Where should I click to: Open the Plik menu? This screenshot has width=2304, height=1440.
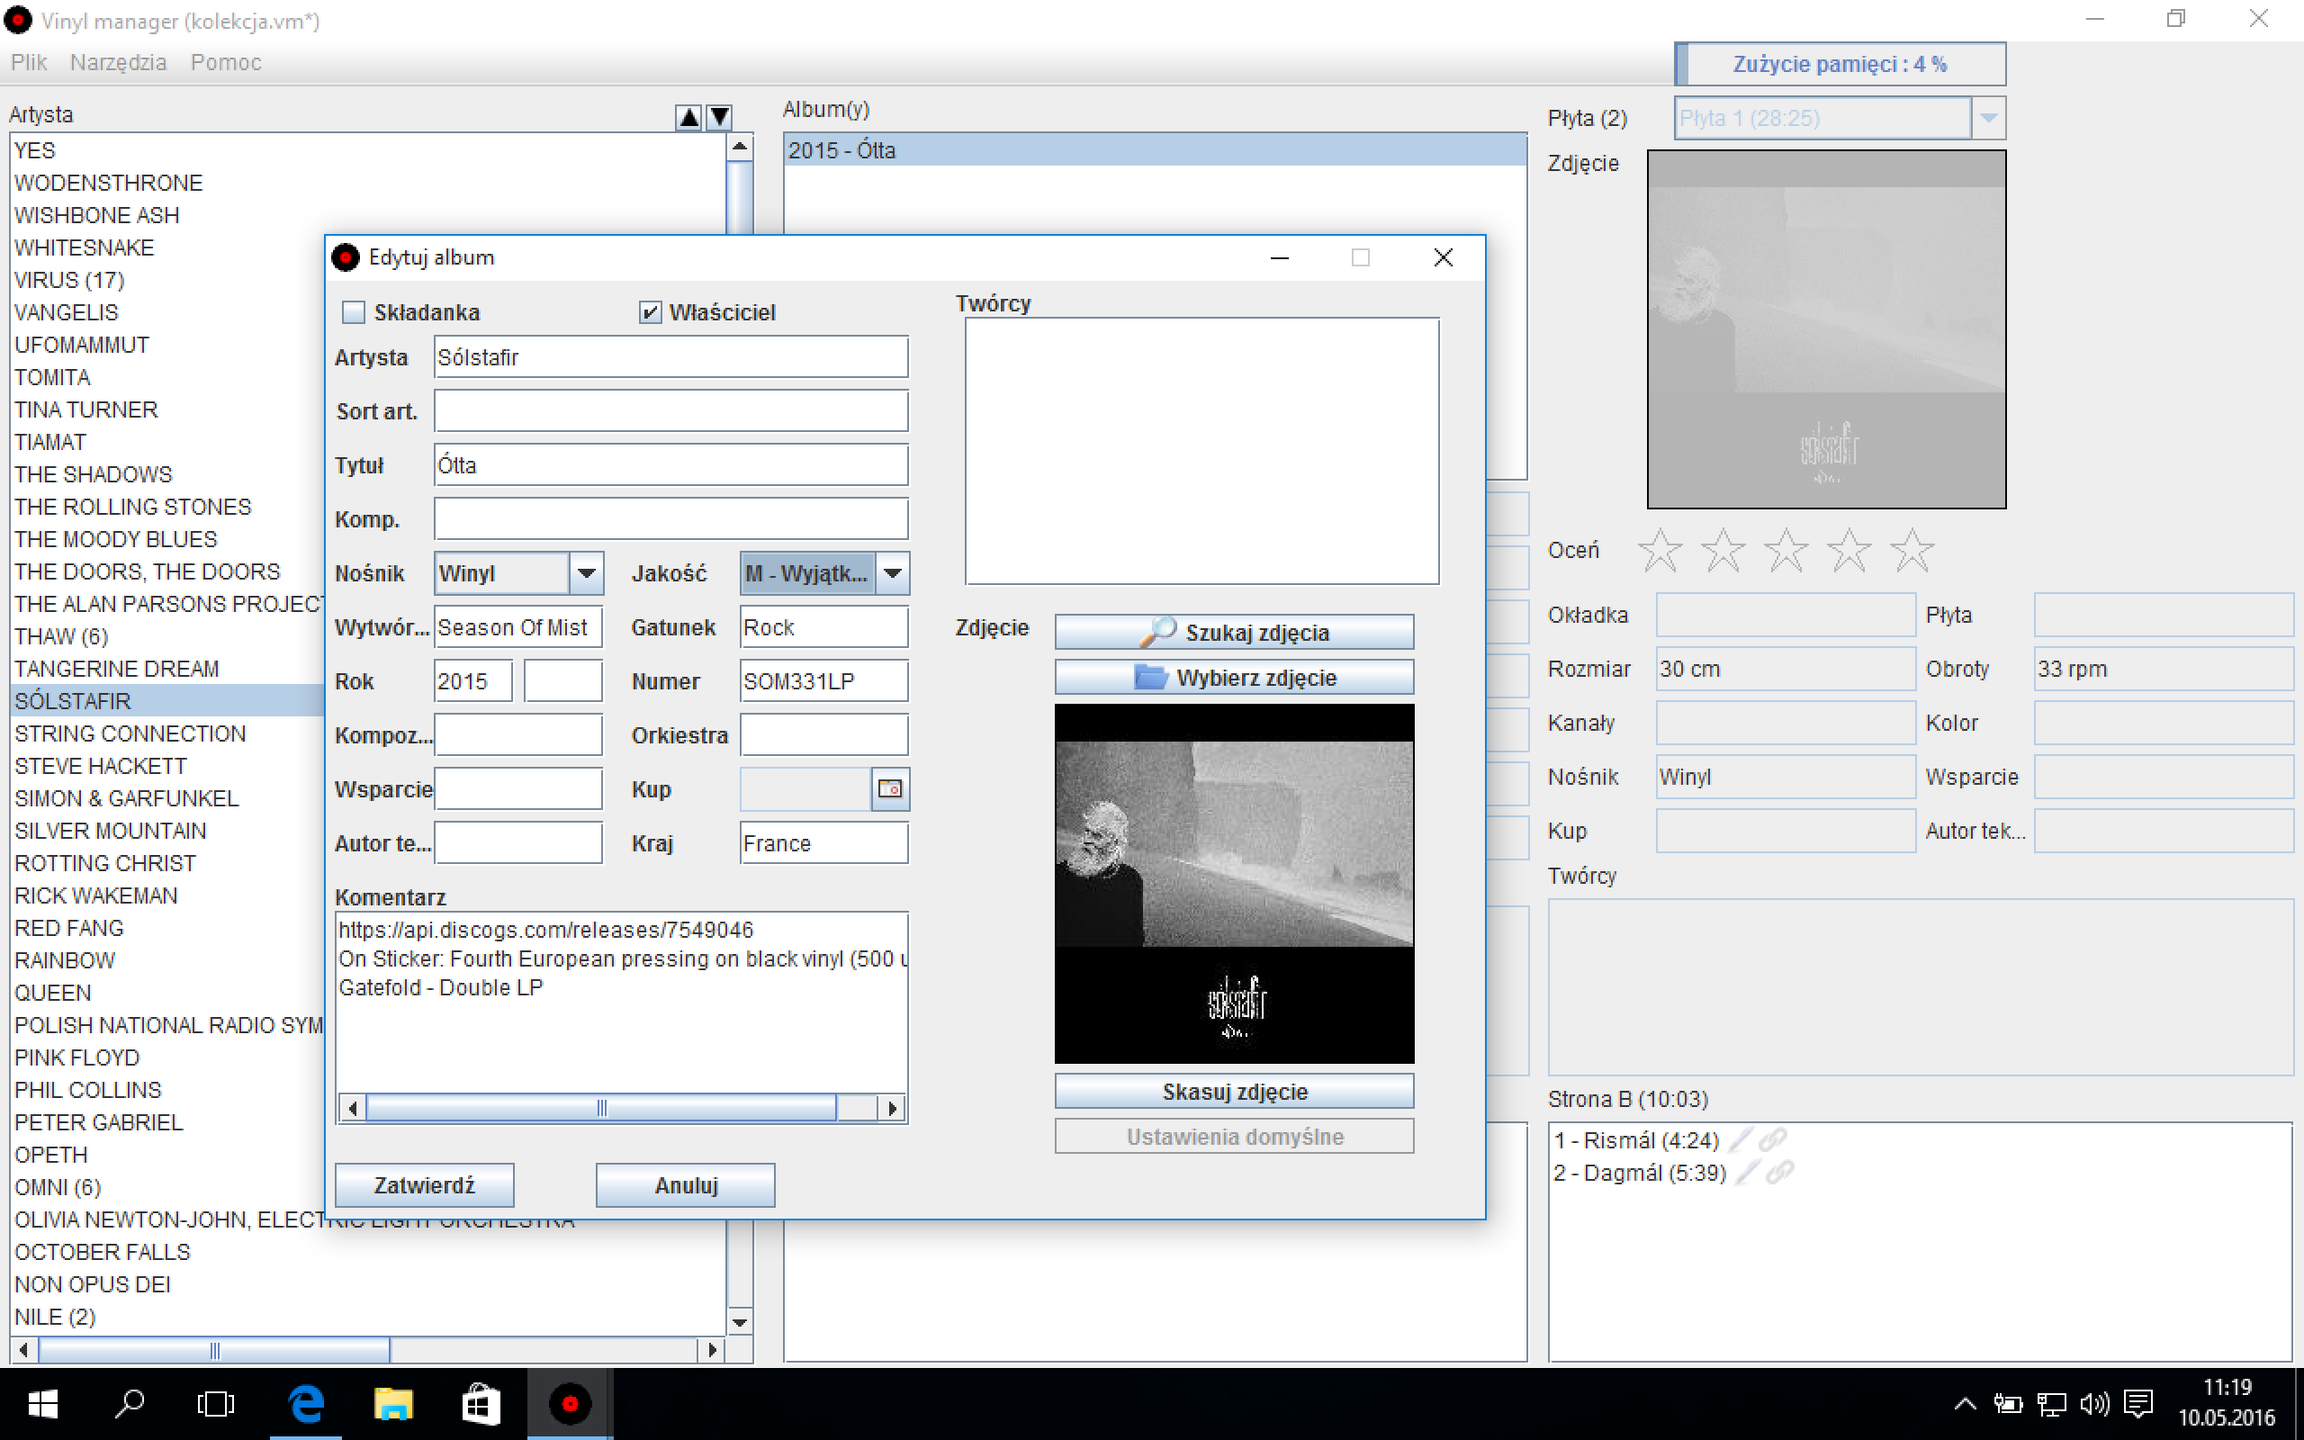pos(29,62)
